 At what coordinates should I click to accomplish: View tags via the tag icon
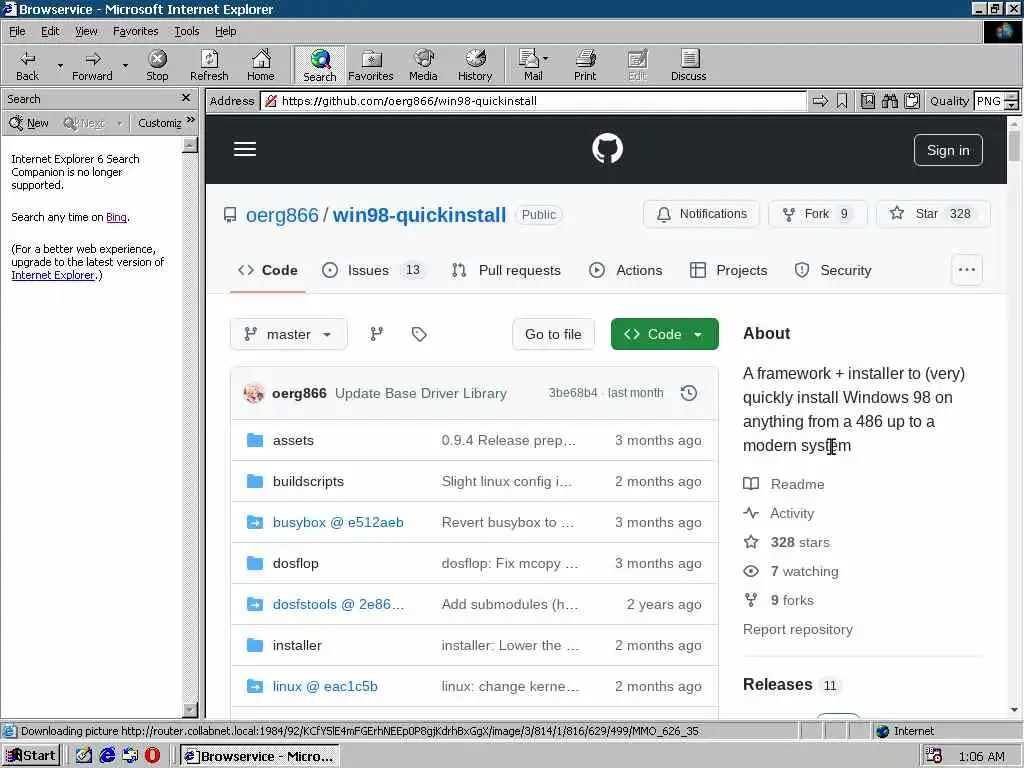(x=419, y=334)
